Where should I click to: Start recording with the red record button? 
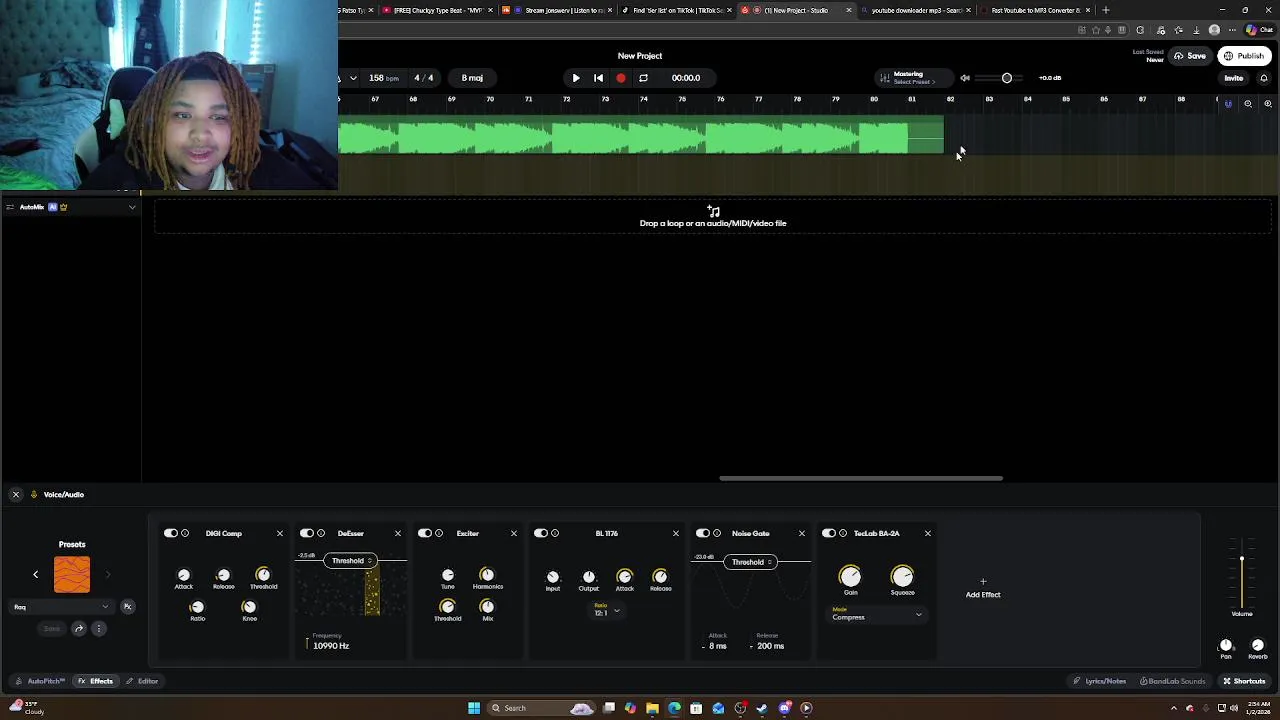[x=621, y=78]
